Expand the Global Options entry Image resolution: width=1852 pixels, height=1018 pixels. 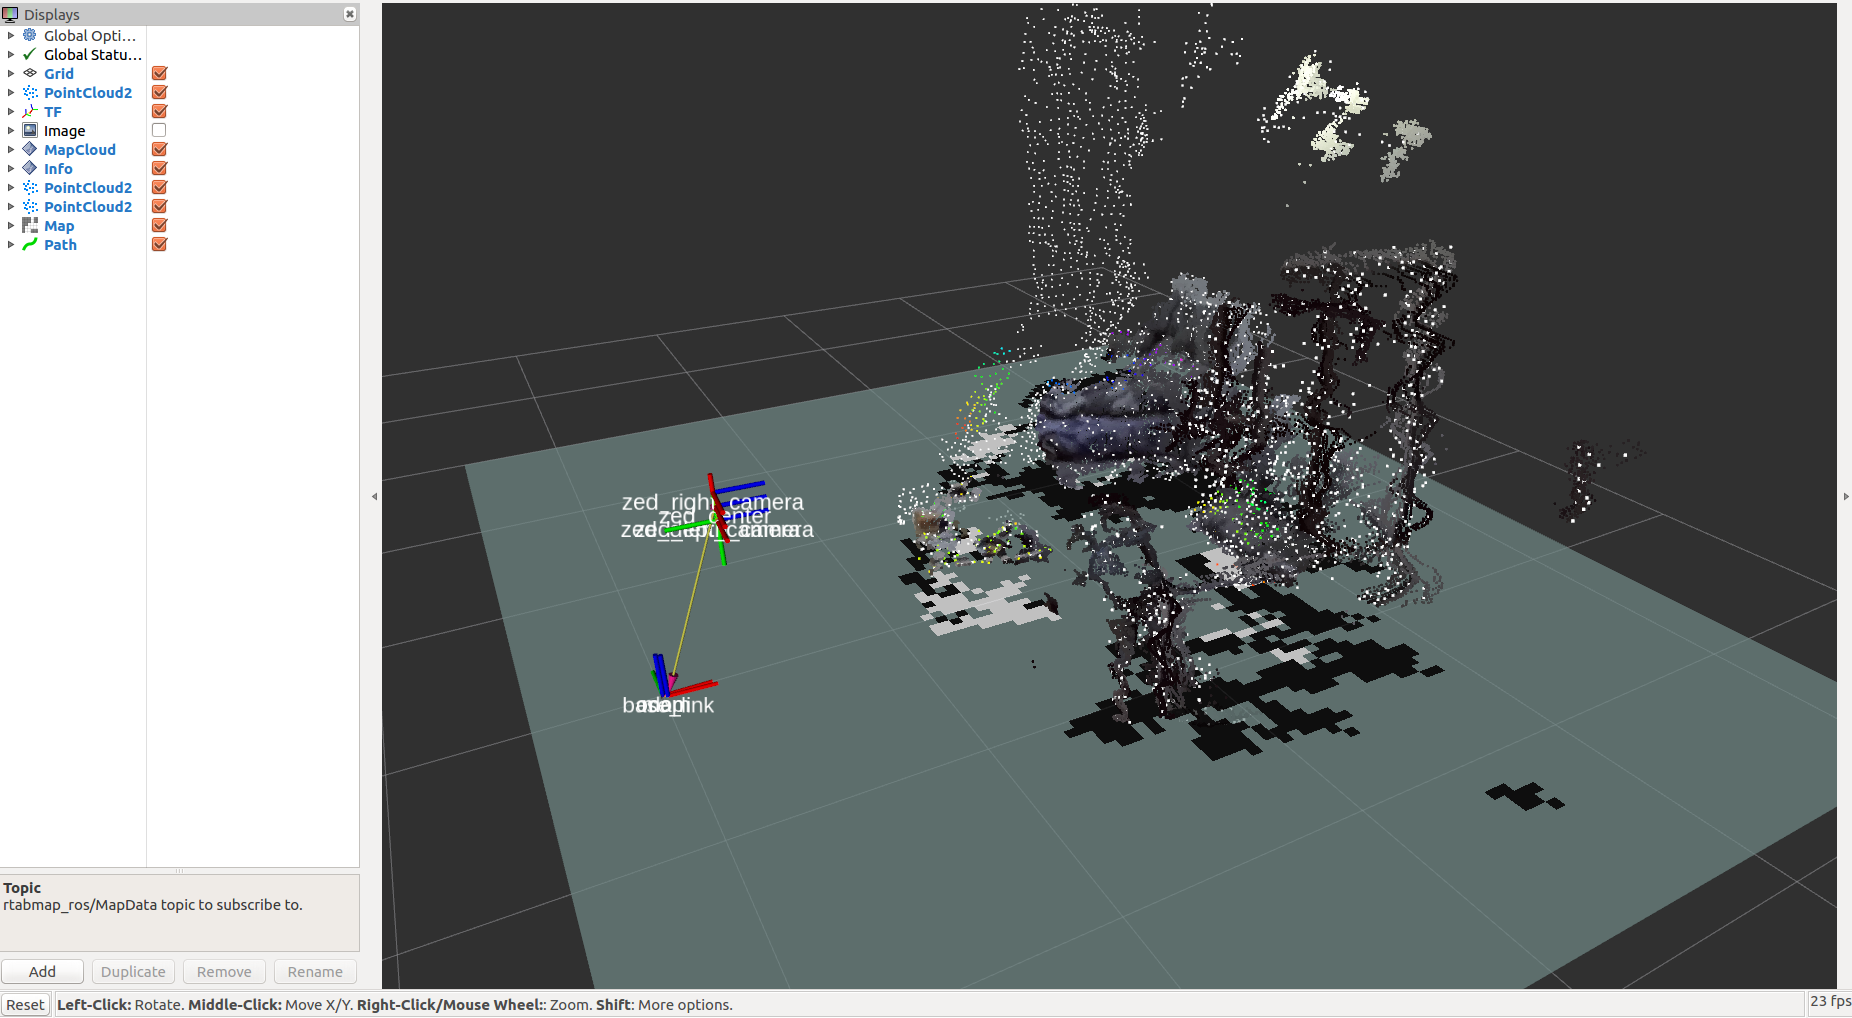11,35
